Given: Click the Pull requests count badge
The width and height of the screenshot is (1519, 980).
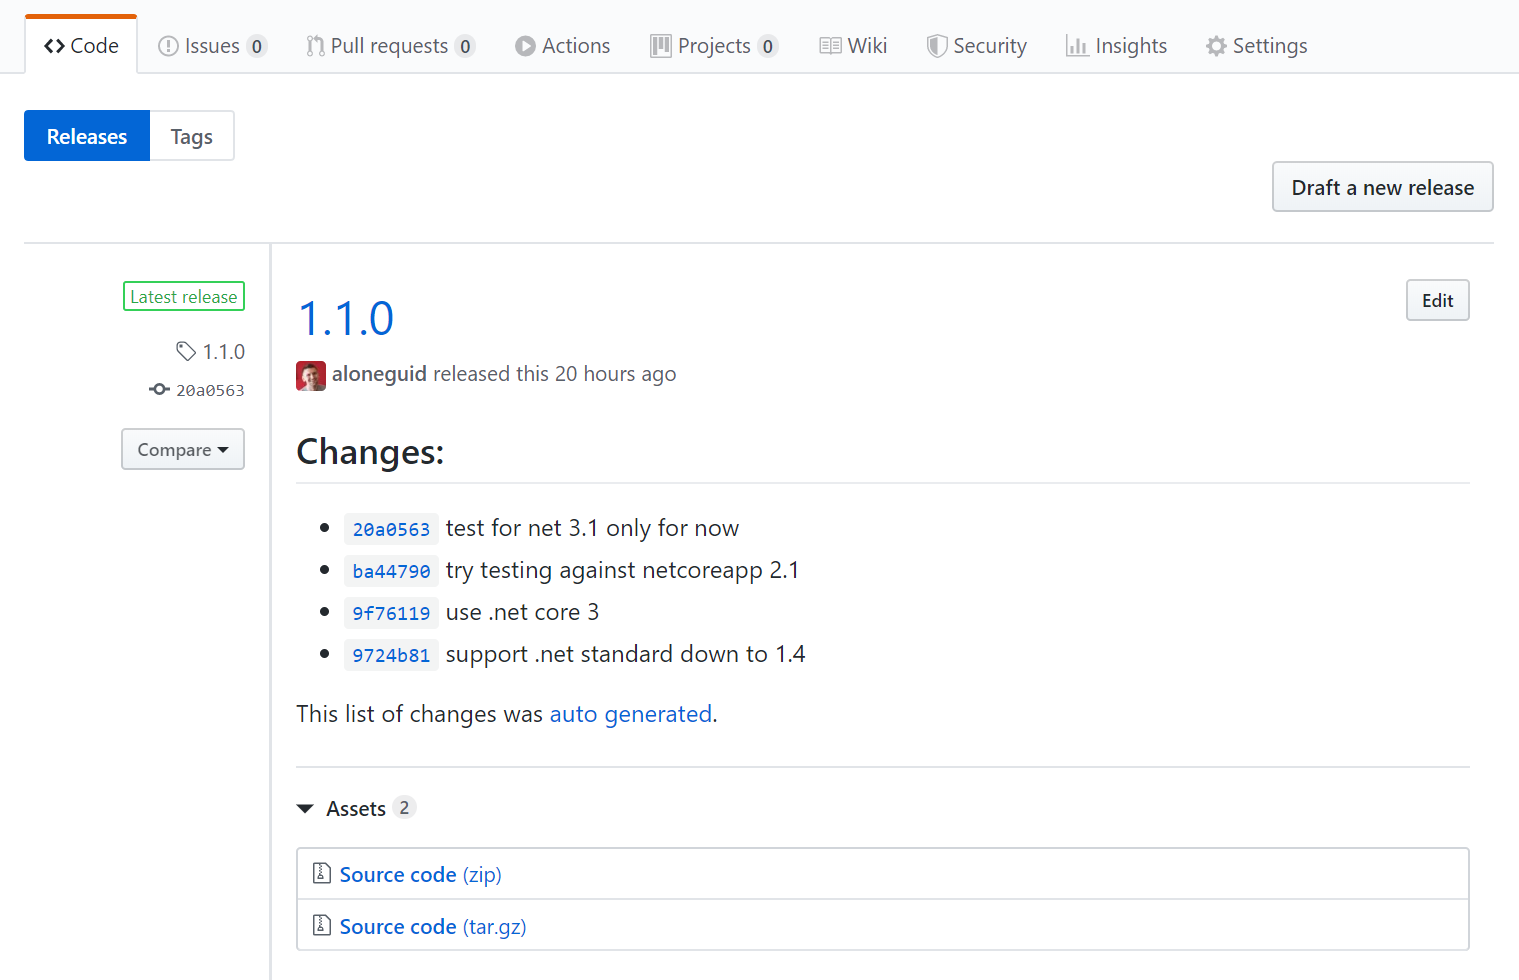Looking at the screenshot, I should [x=465, y=46].
